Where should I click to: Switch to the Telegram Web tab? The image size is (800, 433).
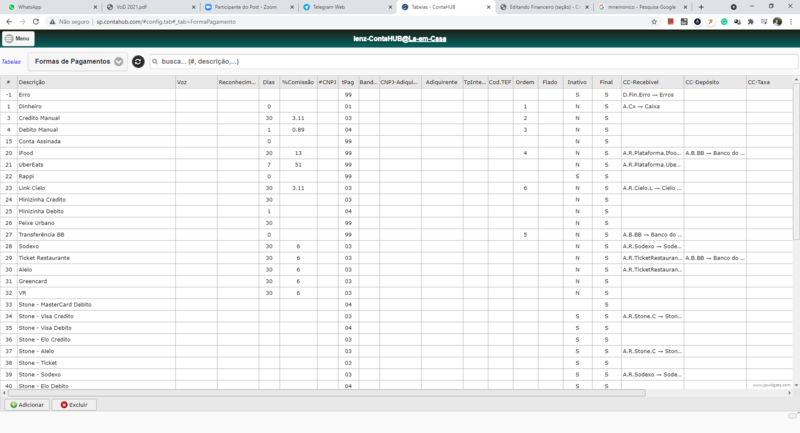point(346,7)
